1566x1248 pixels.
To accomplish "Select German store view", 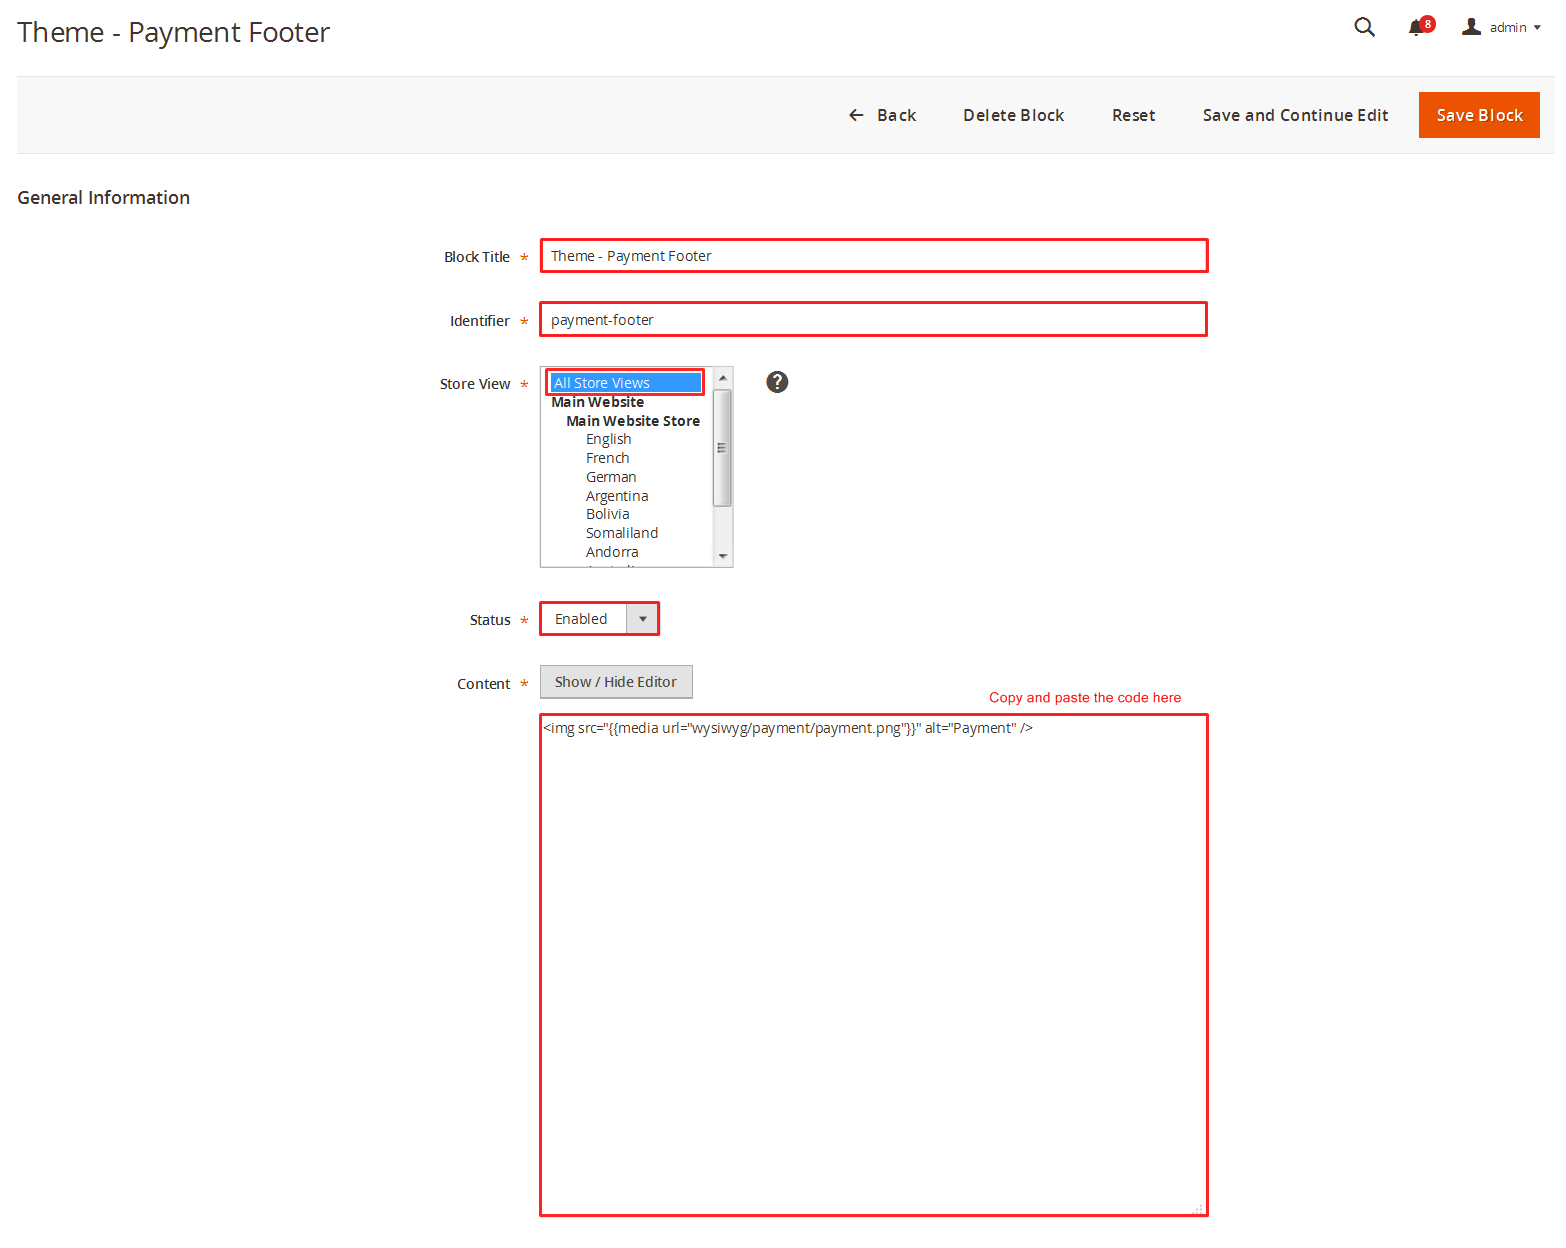I will 610,477.
